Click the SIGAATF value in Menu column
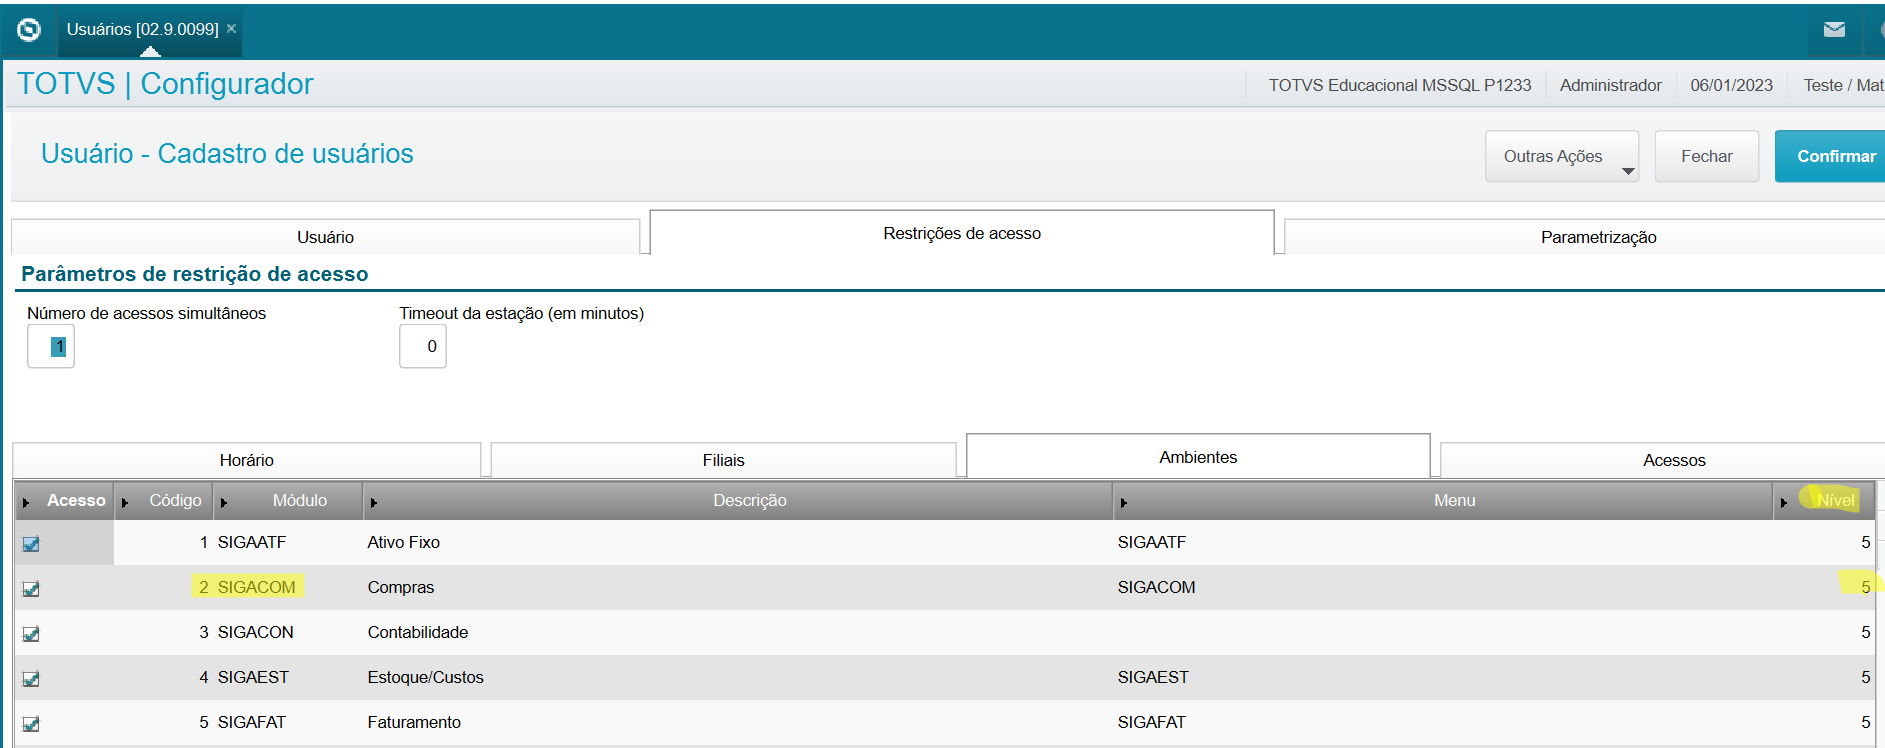The width and height of the screenshot is (1885, 748). (x=1152, y=542)
